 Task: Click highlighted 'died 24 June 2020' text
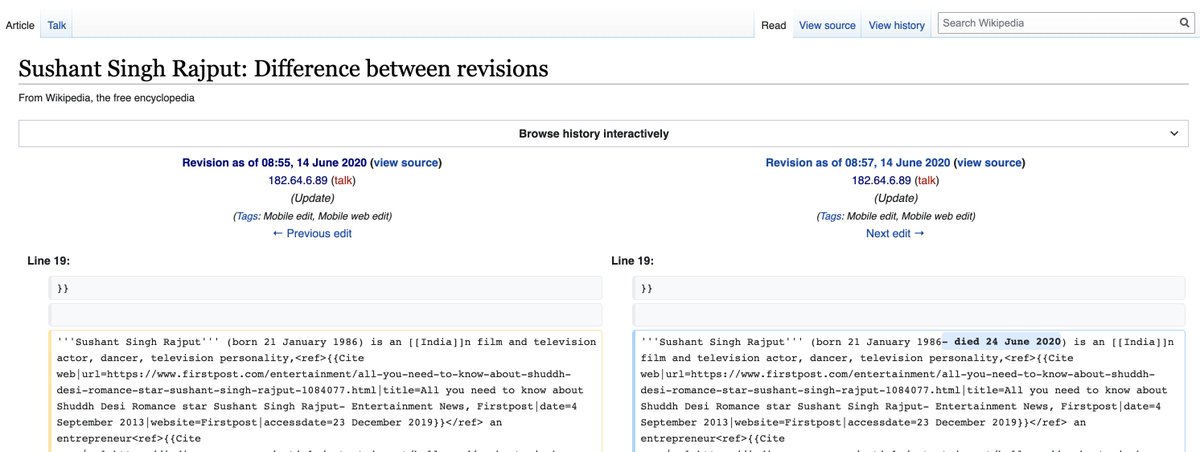(1002, 341)
